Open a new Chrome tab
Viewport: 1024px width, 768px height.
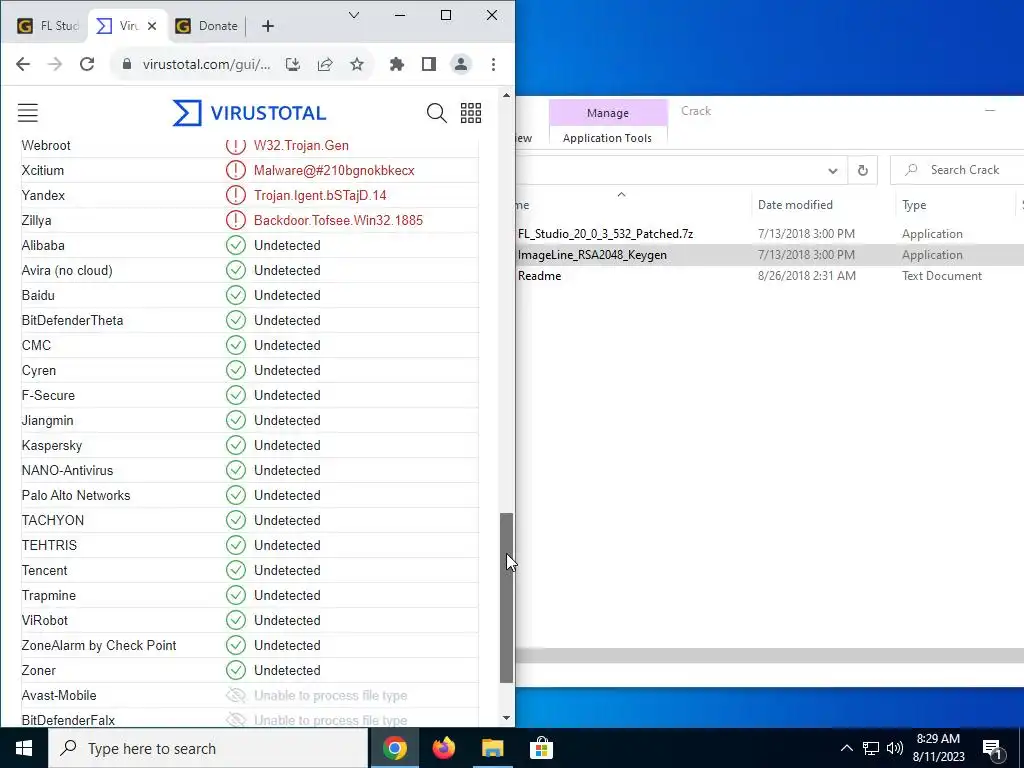[x=268, y=26]
